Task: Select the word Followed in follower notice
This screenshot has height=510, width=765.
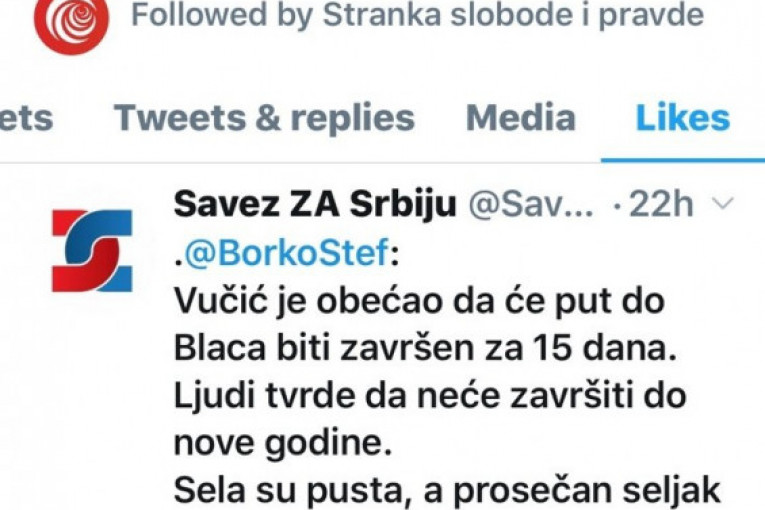Action: pyautogui.click(x=199, y=15)
